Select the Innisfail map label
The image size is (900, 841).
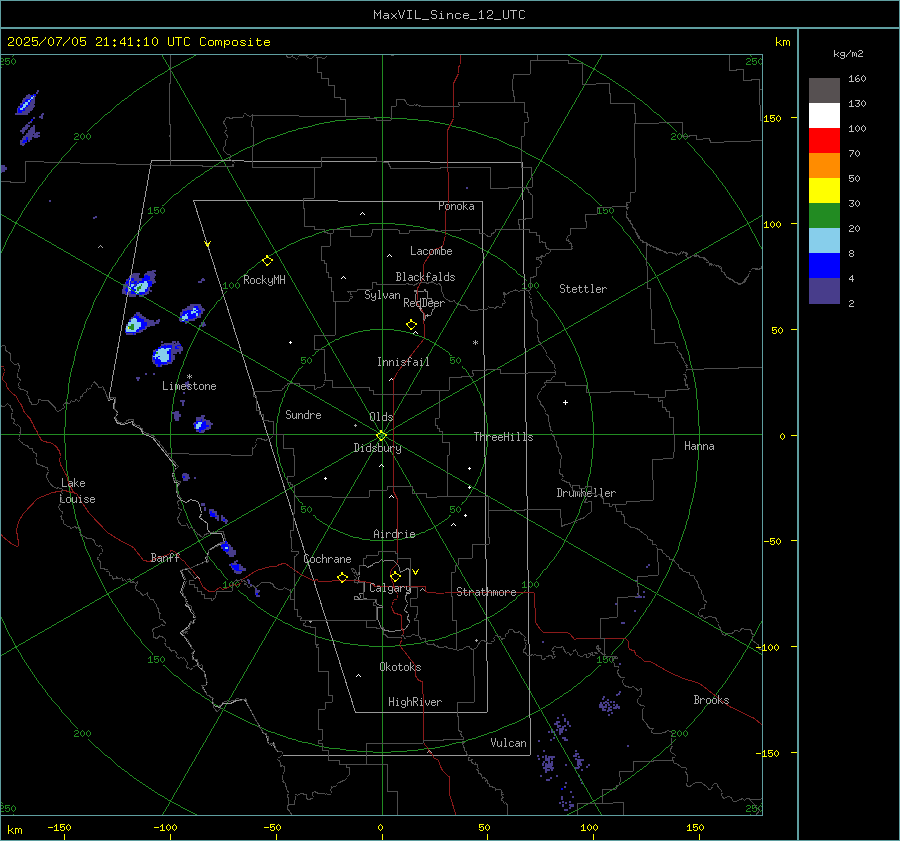click(x=403, y=362)
